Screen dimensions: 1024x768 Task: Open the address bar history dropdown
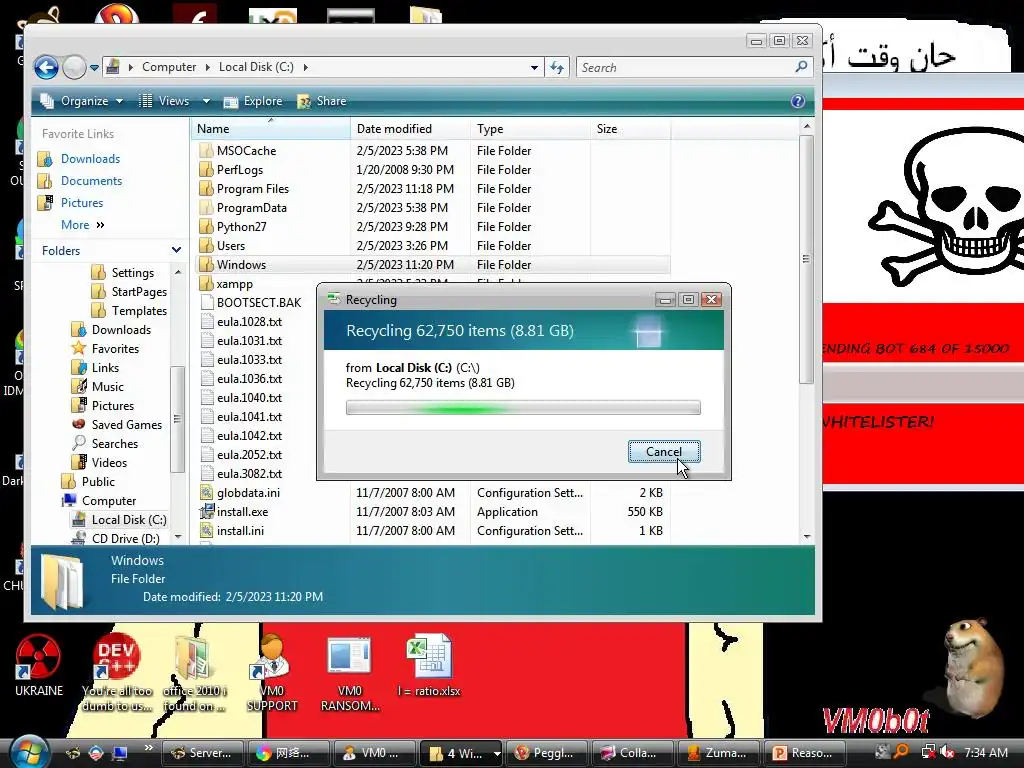534,67
